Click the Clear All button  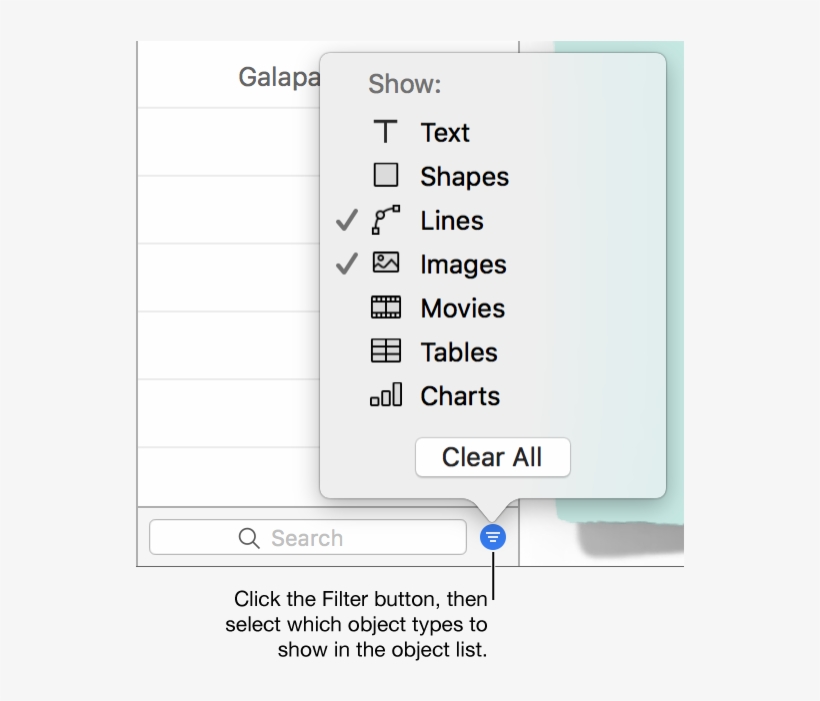(492, 457)
